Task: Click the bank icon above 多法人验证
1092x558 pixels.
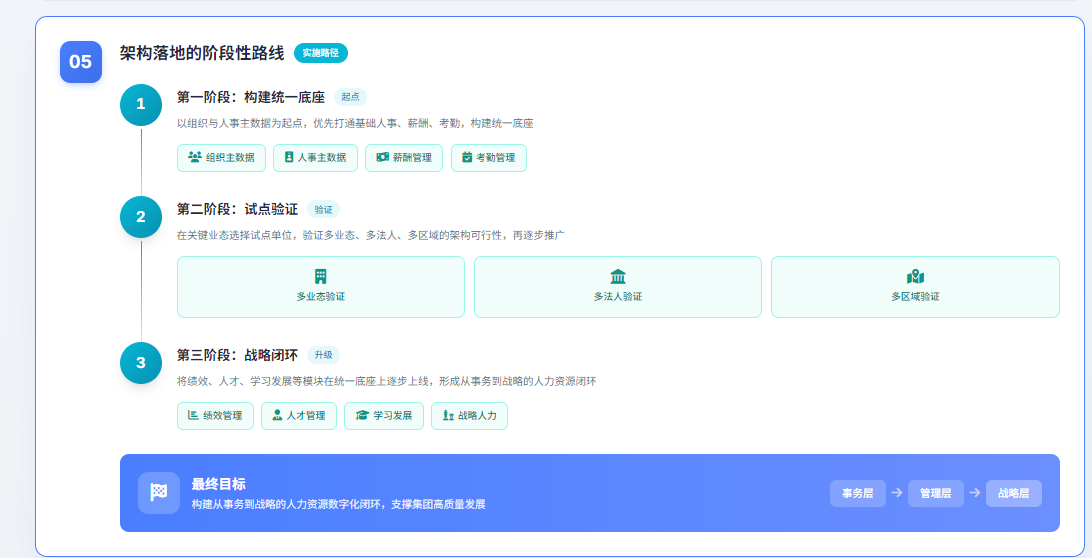Action: (618, 277)
